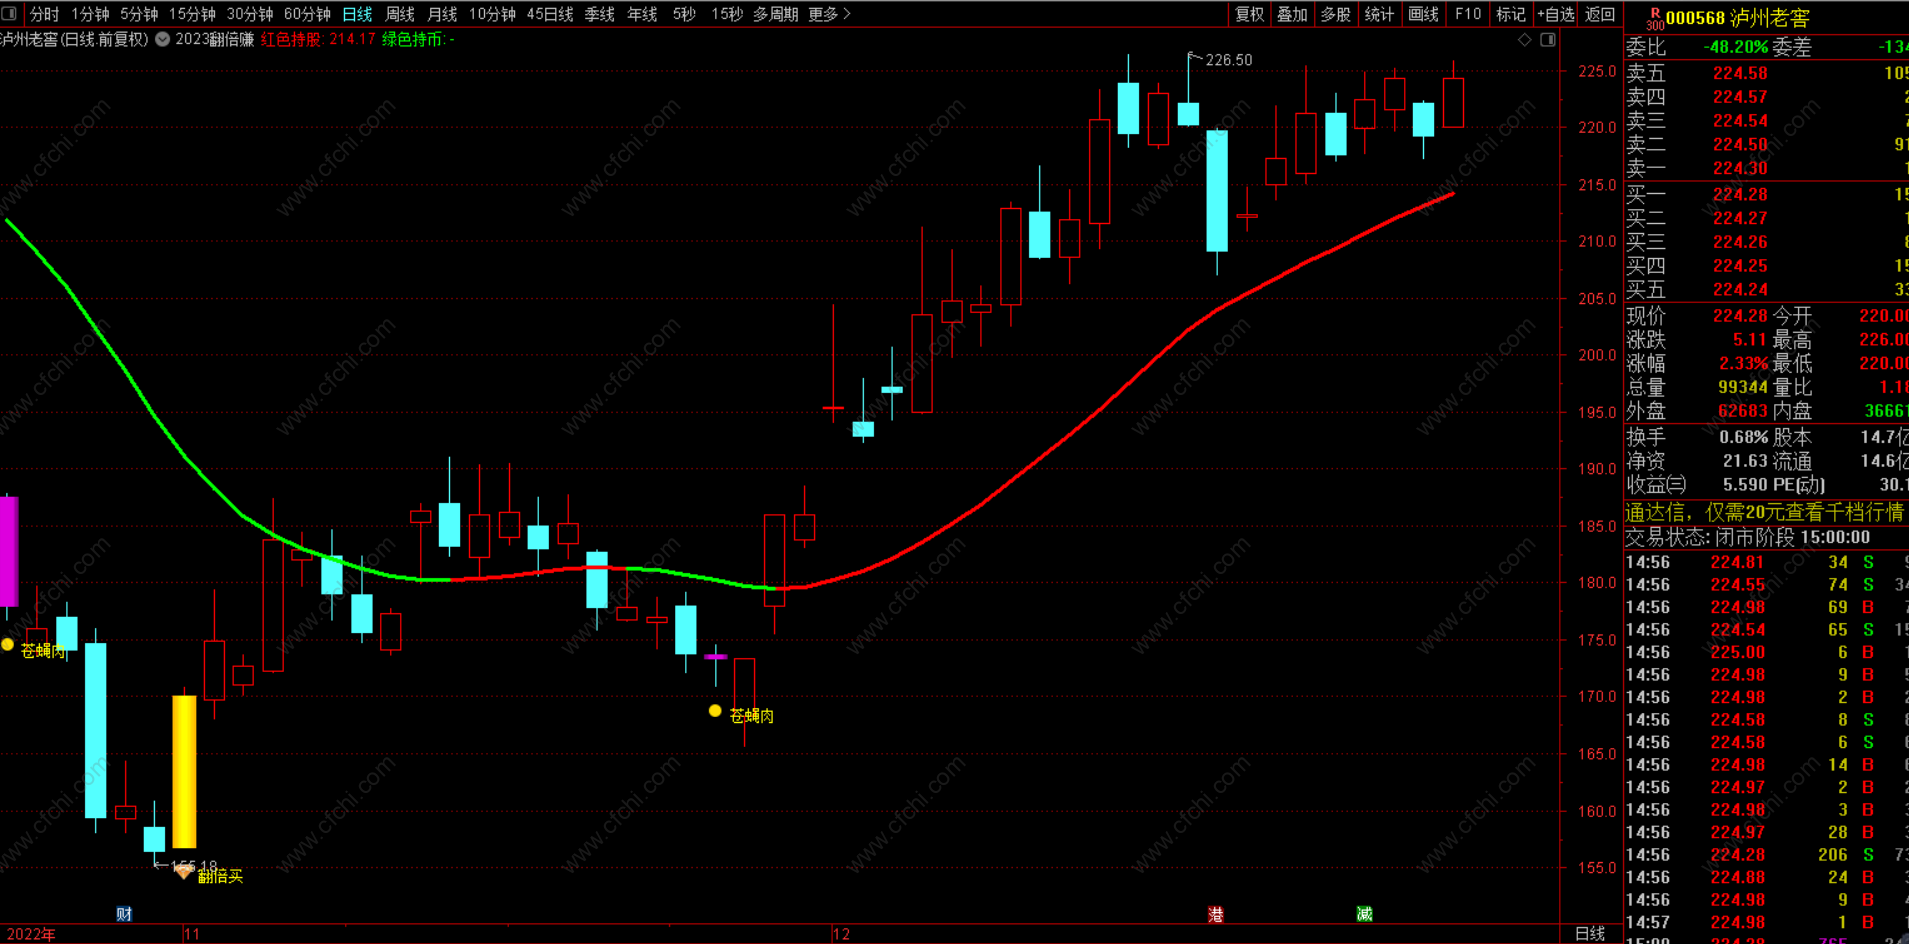
Task: Click the green 减 event marker
Action: 1364,914
